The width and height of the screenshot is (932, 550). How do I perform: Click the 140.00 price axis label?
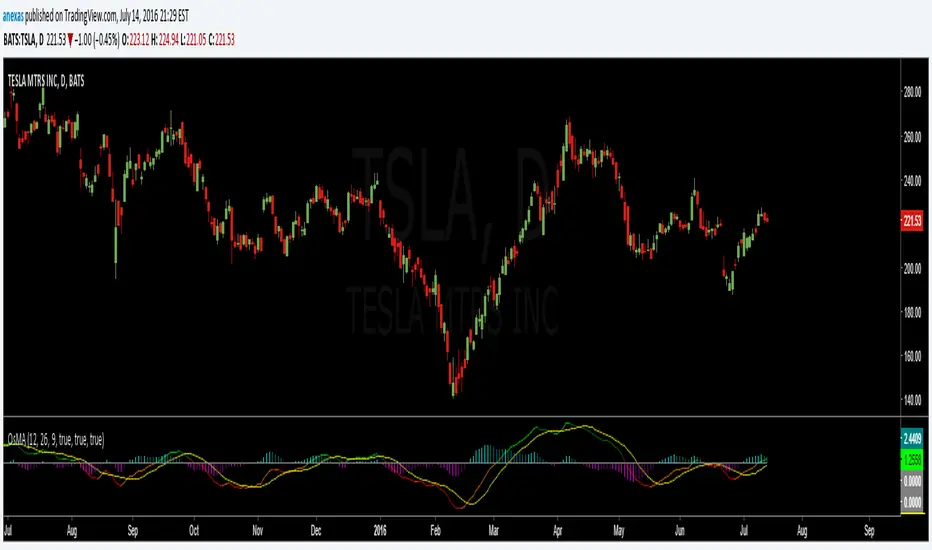coord(912,400)
